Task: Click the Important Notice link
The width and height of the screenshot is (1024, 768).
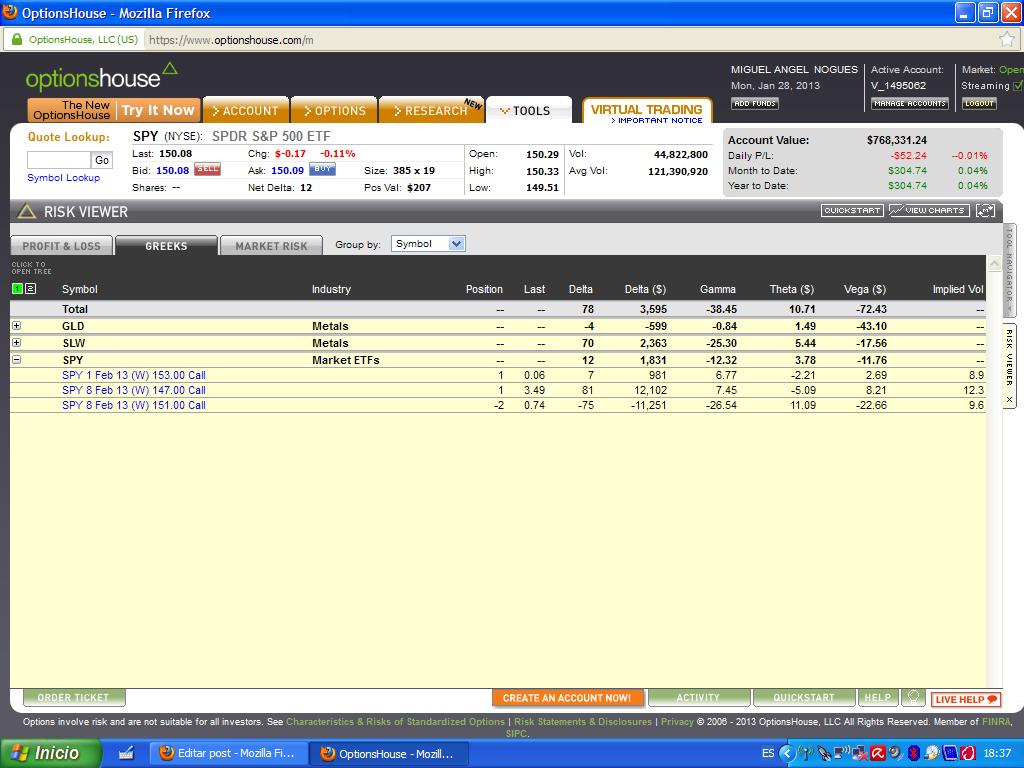Action: pos(656,120)
